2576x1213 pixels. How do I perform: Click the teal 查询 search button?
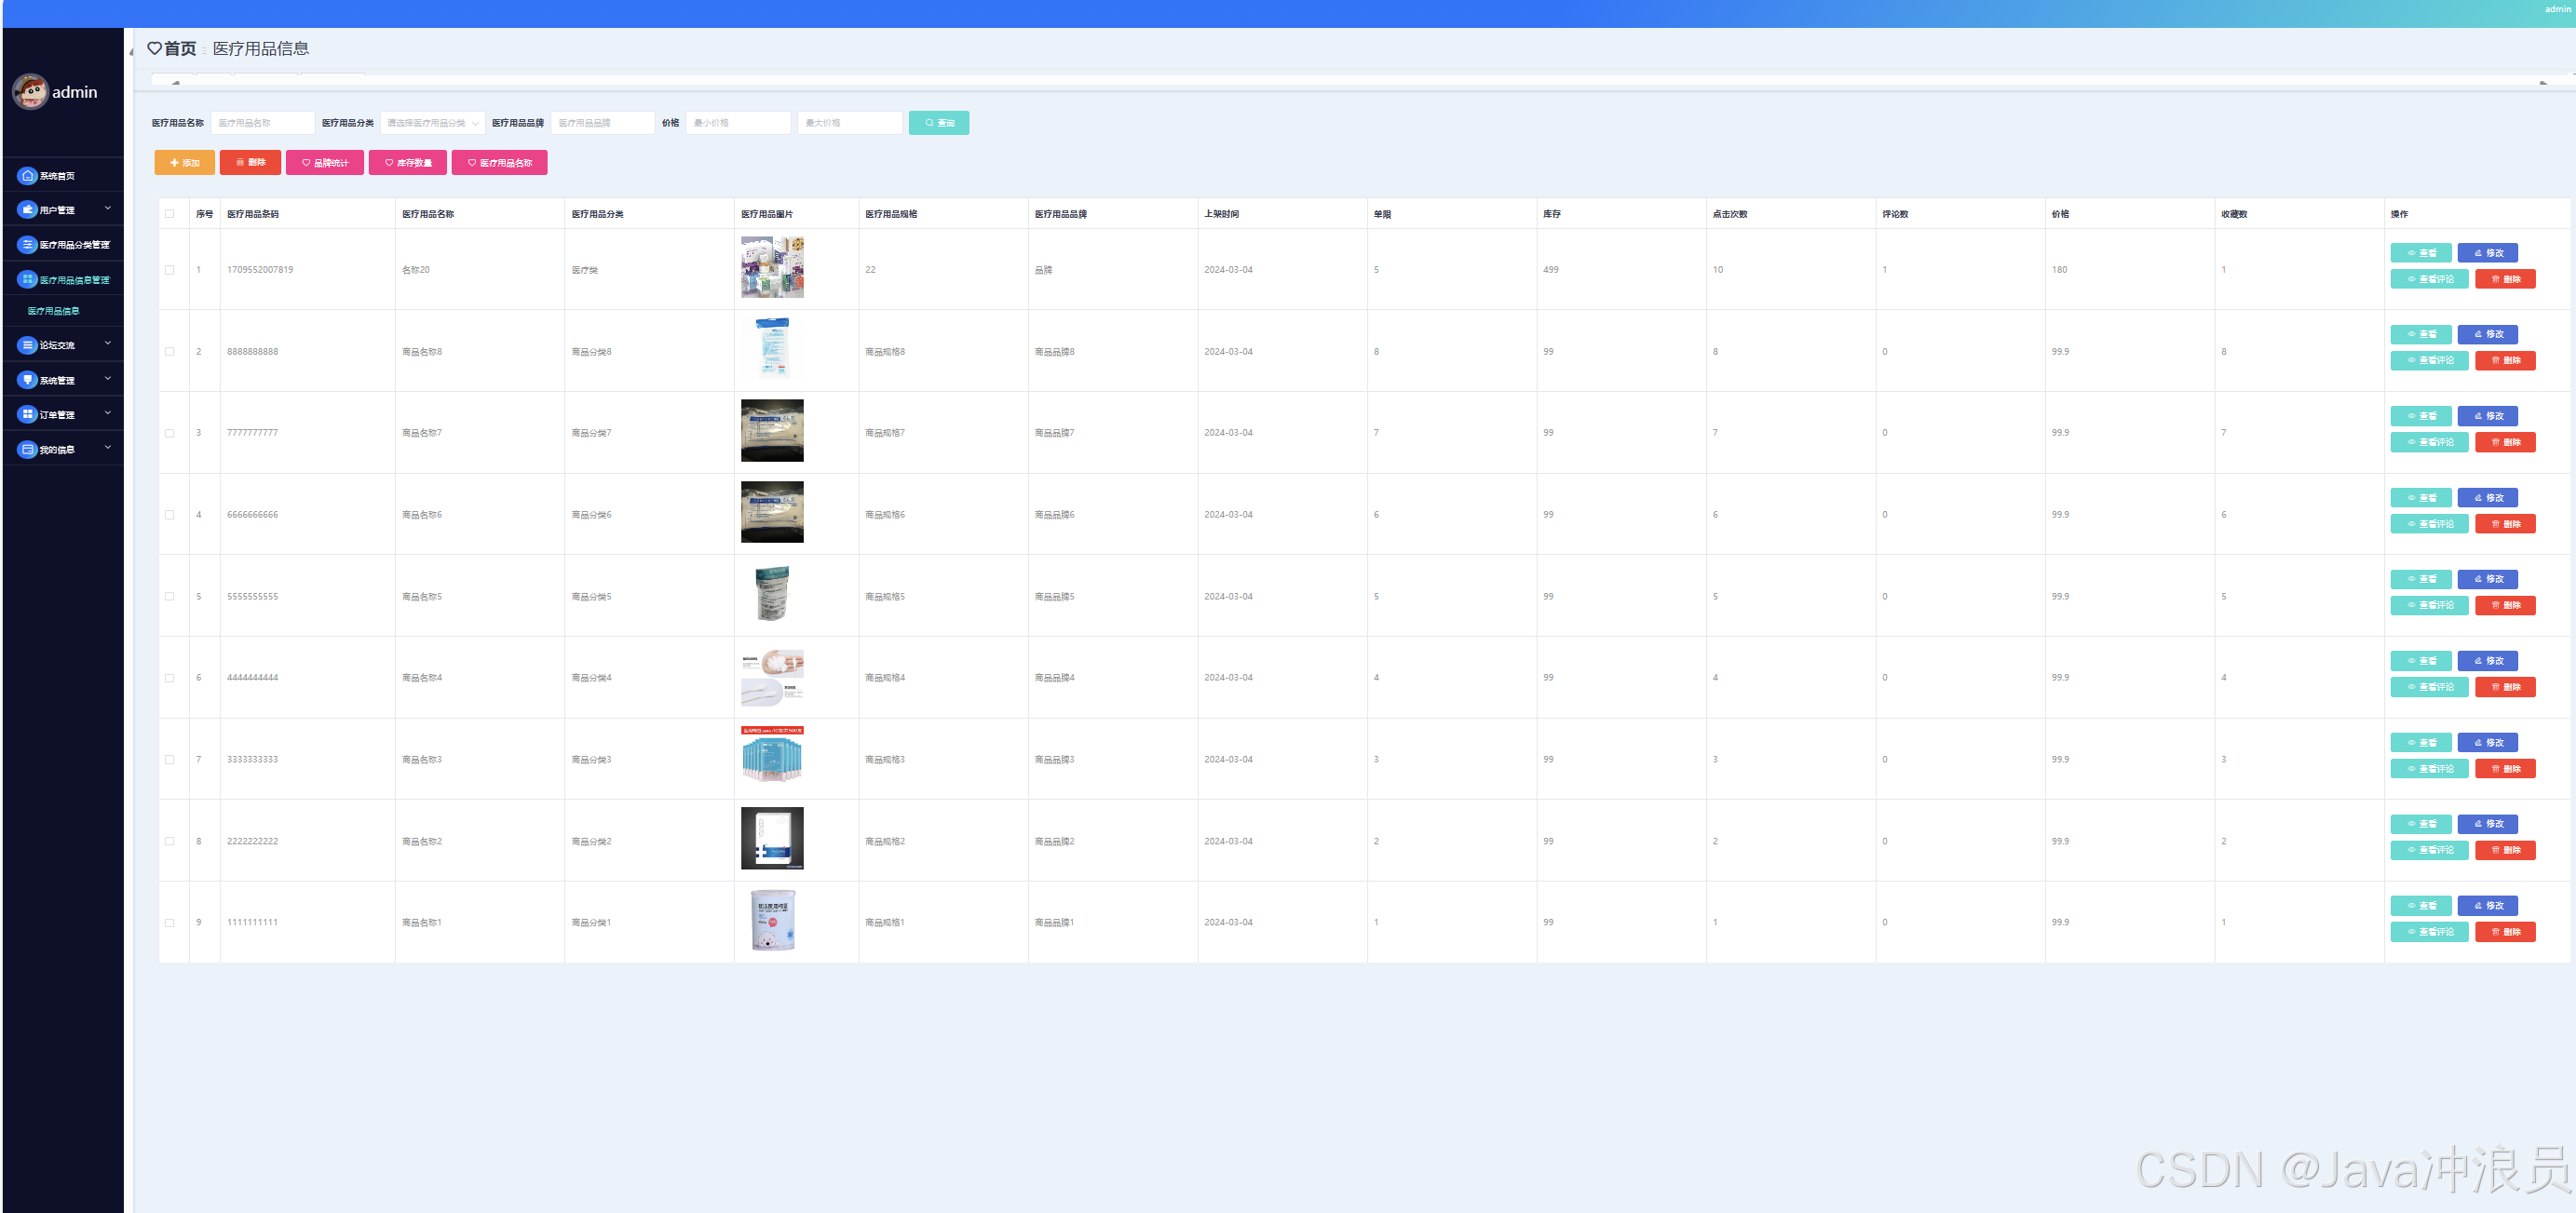tap(938, 123)
